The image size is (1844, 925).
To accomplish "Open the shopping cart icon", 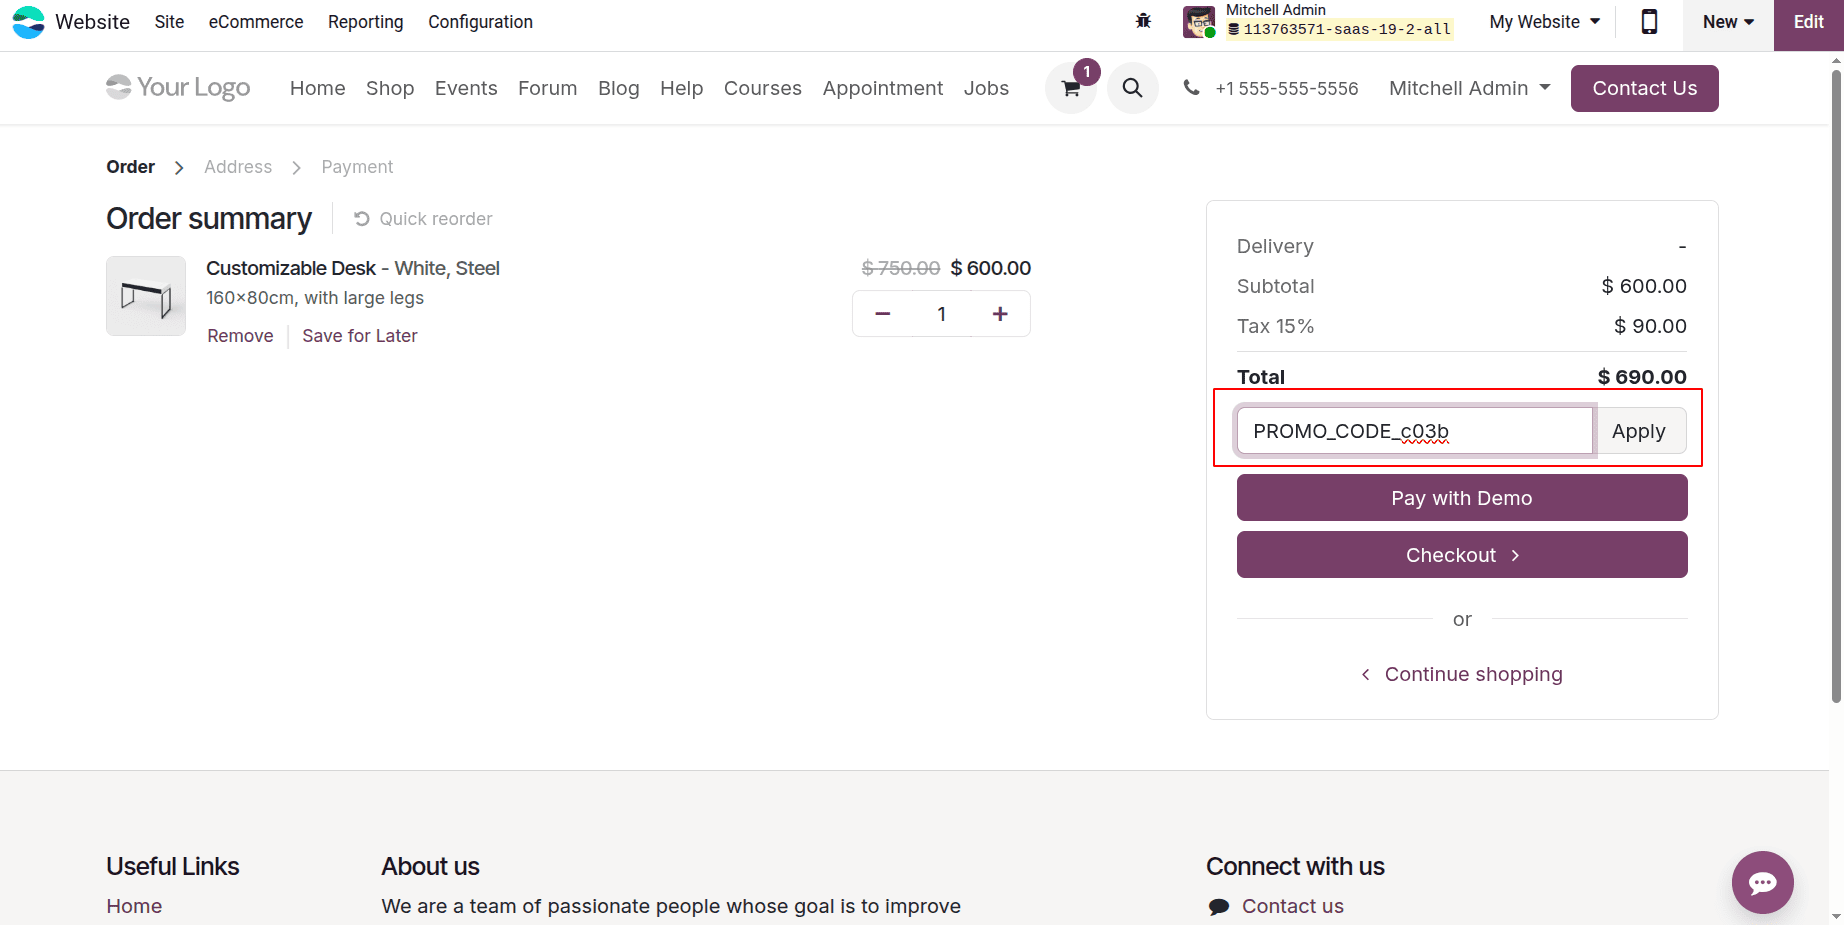I will [1071, 88].
